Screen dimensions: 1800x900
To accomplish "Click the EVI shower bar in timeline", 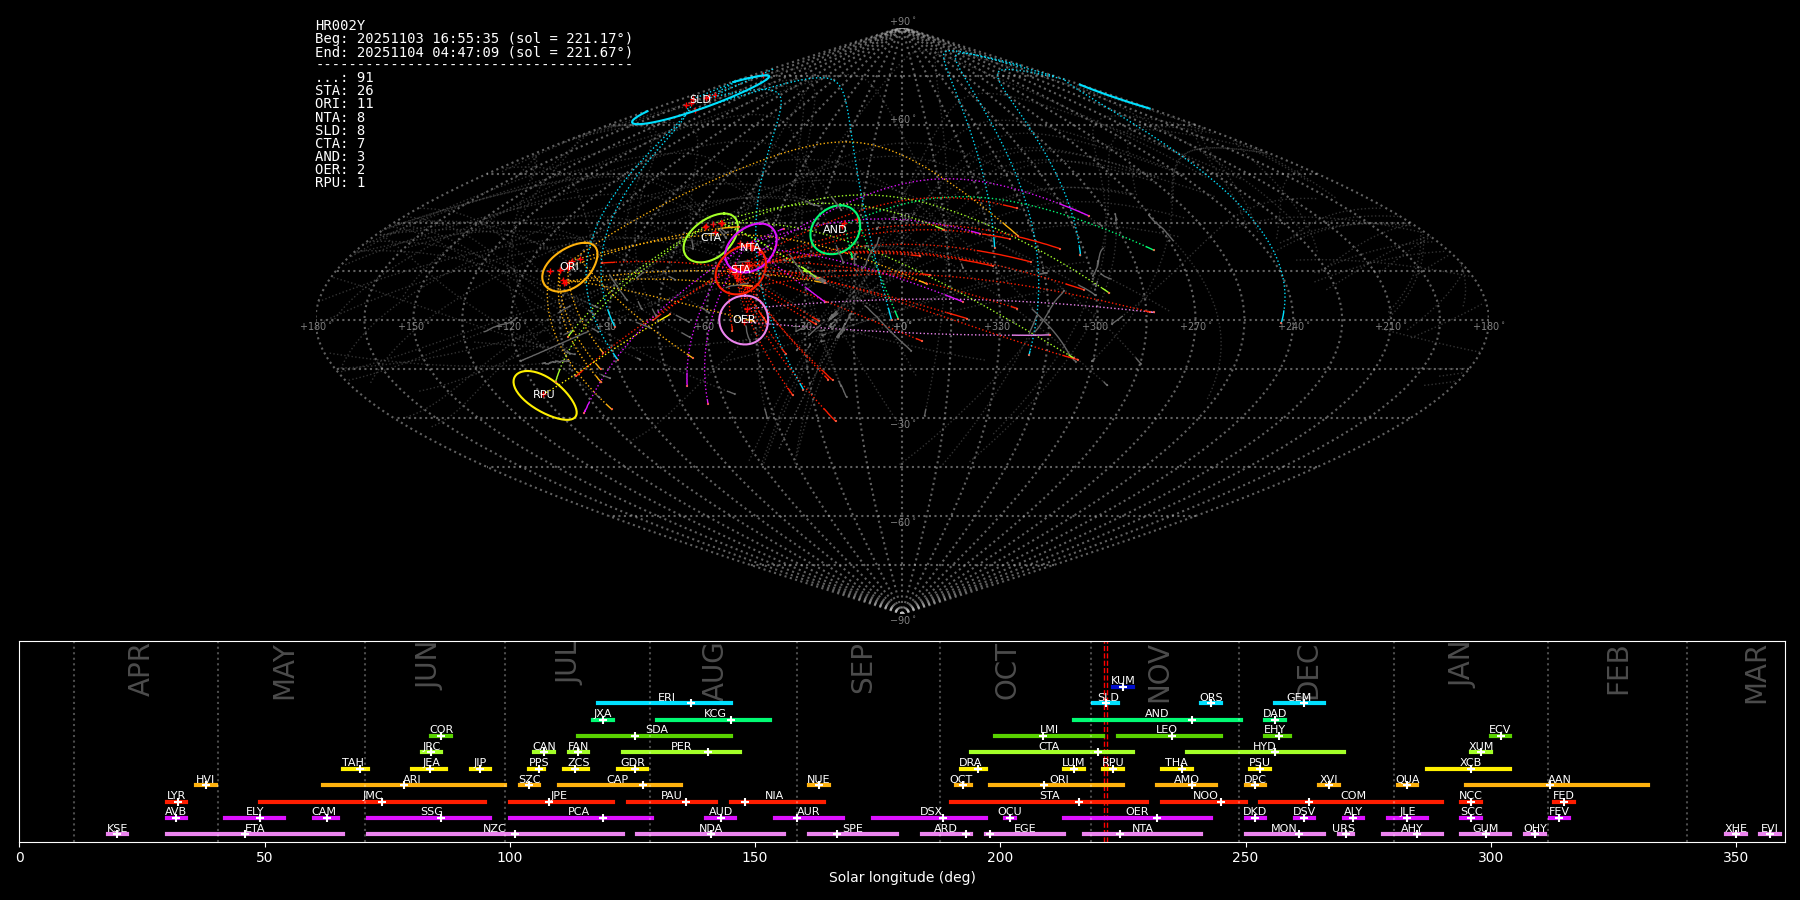I will tap(1769, 834).
